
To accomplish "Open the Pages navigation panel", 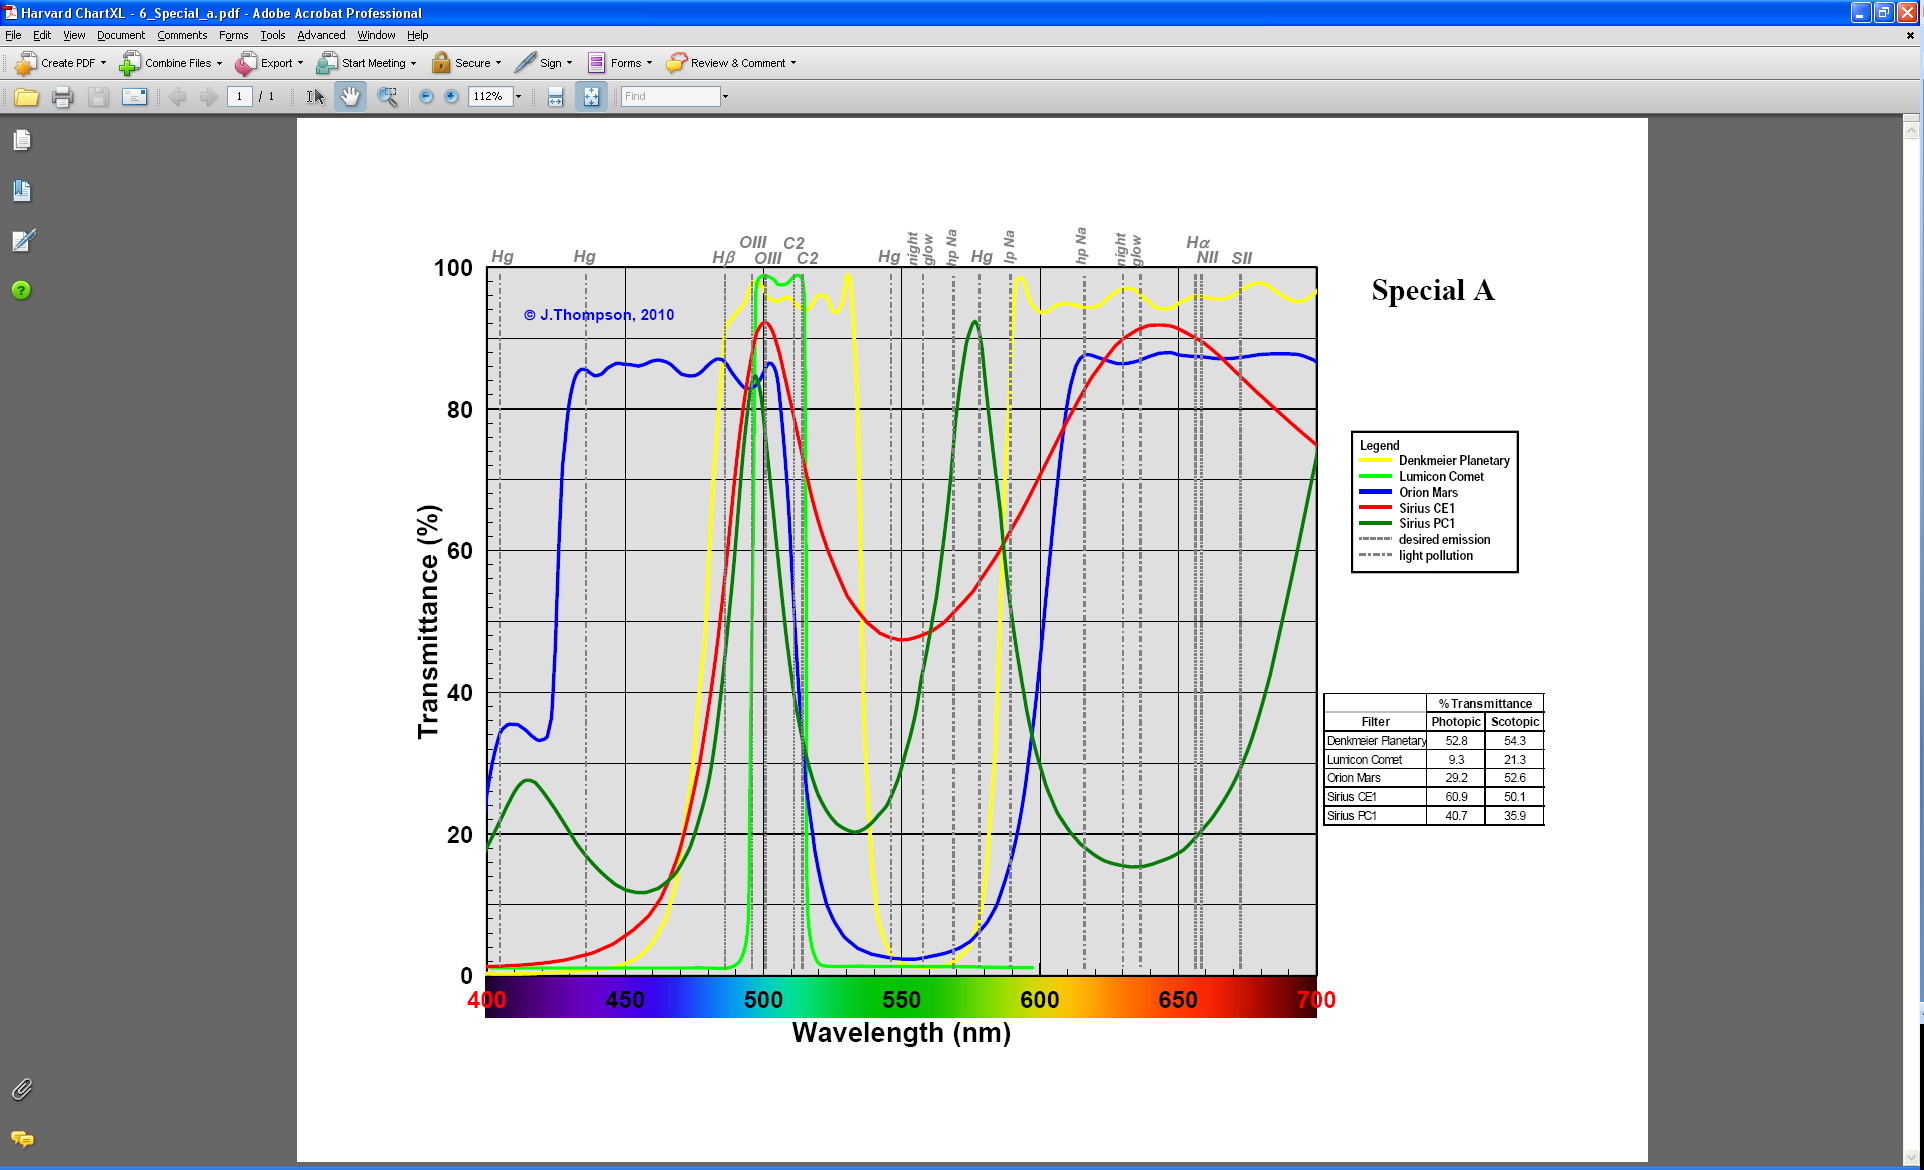I will (22, 140).
